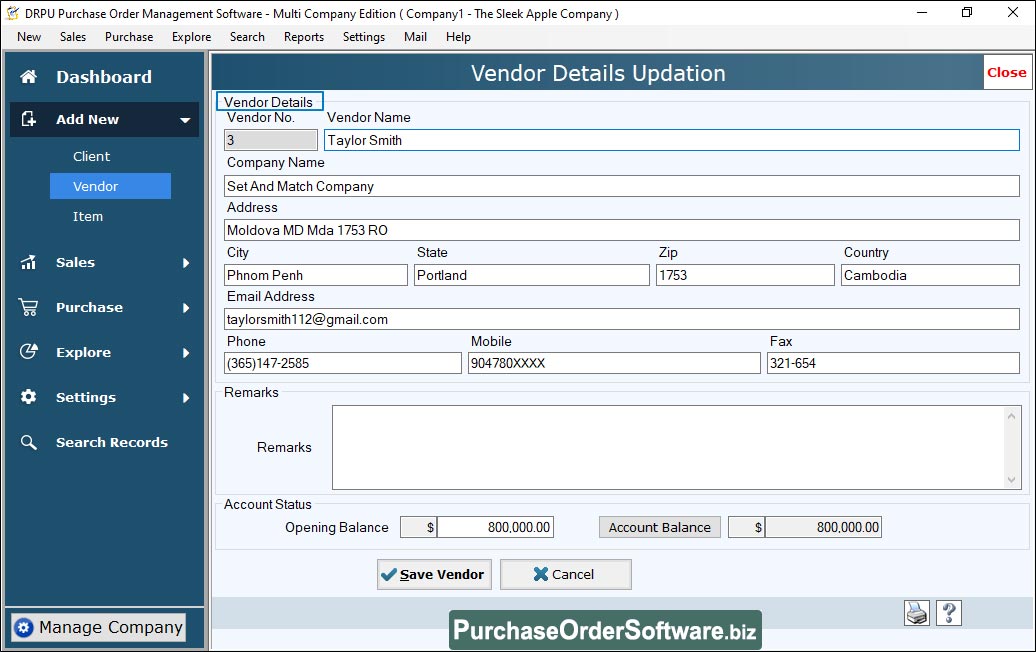Click the Account Balance amount 800,000.00
This screenshot has width=1036, height=652.
pos(823,527)
